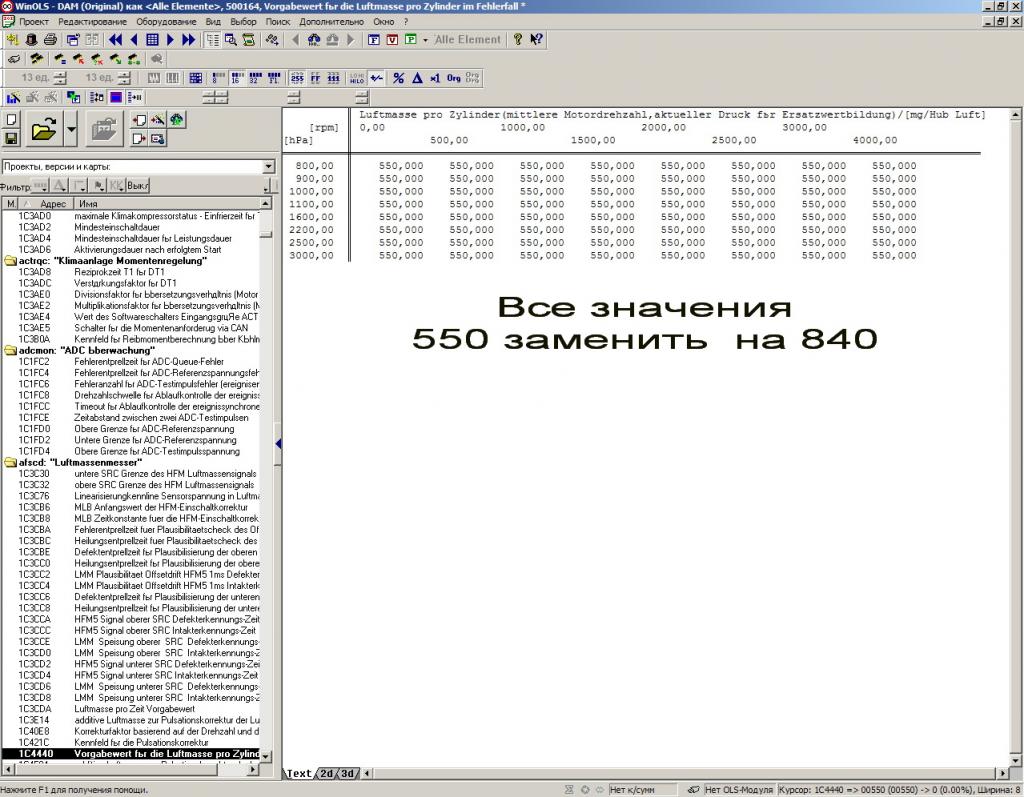Toggle hexadecimal FF number display
1024x797 pixels.
(x=315, y=78)
